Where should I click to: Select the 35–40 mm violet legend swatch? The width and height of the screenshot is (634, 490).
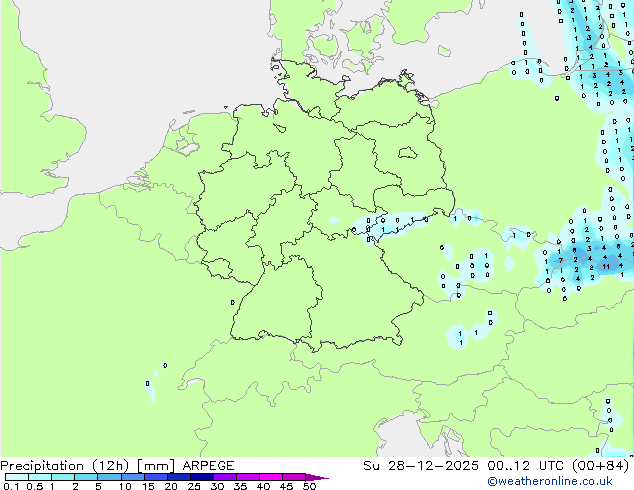pos(248,477)
